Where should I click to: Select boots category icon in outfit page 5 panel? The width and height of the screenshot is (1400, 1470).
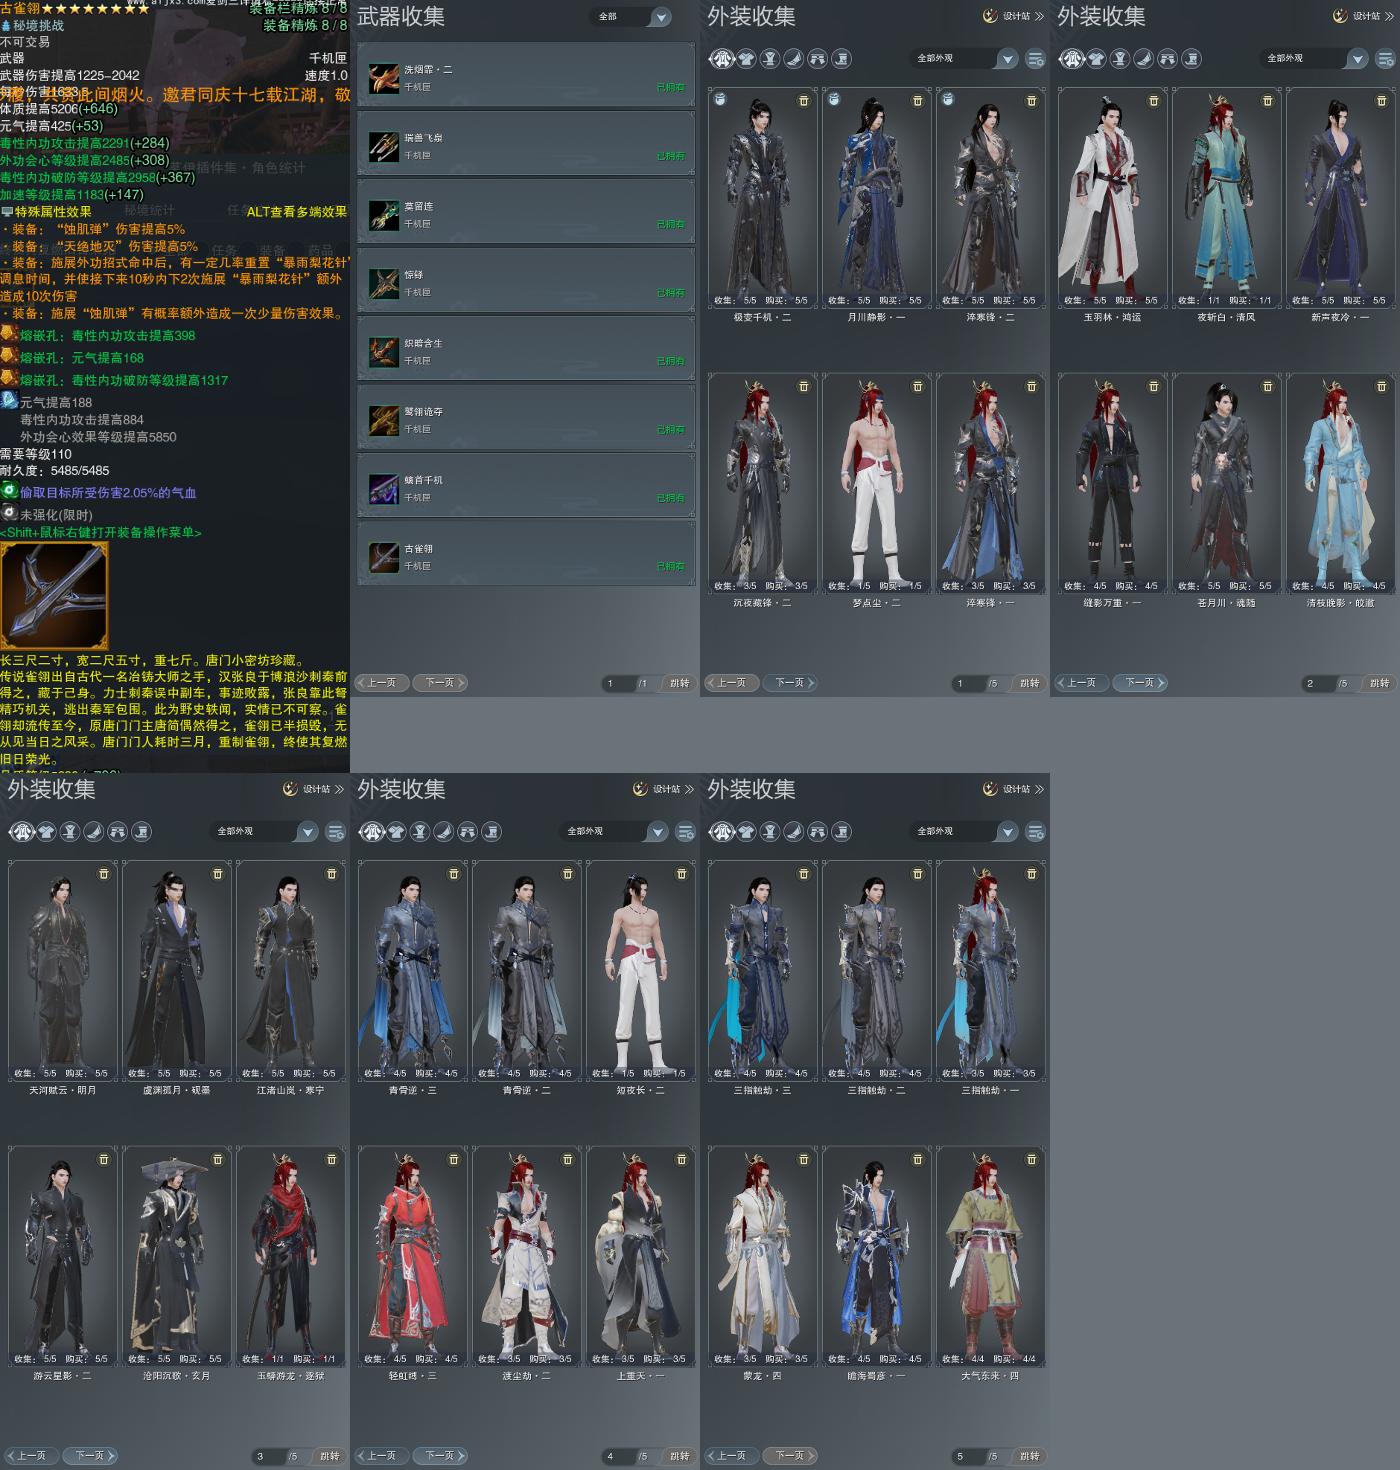842,832
